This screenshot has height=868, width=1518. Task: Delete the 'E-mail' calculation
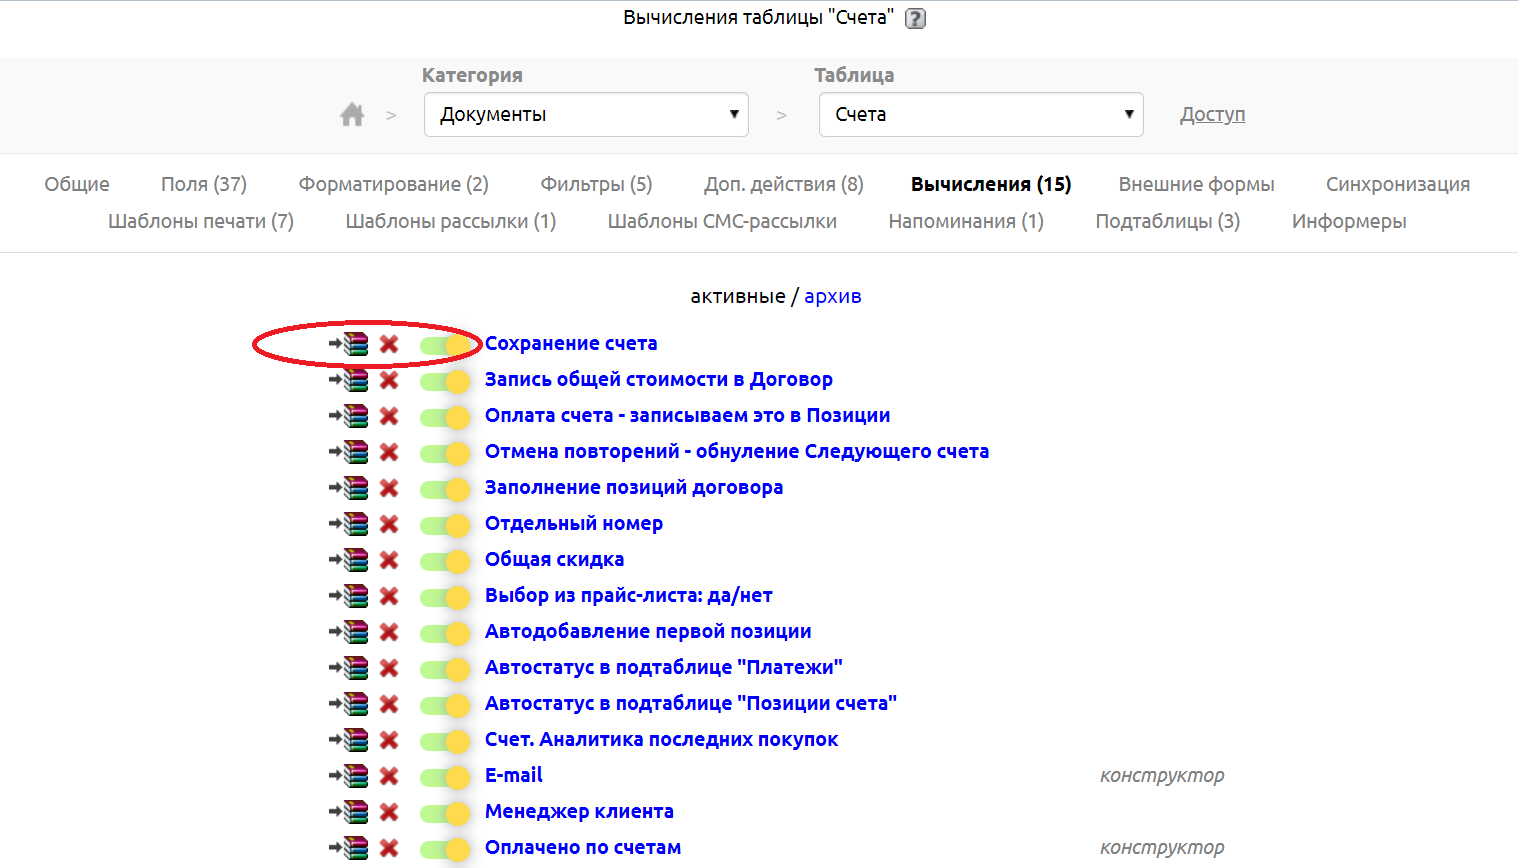coord(389,776)
